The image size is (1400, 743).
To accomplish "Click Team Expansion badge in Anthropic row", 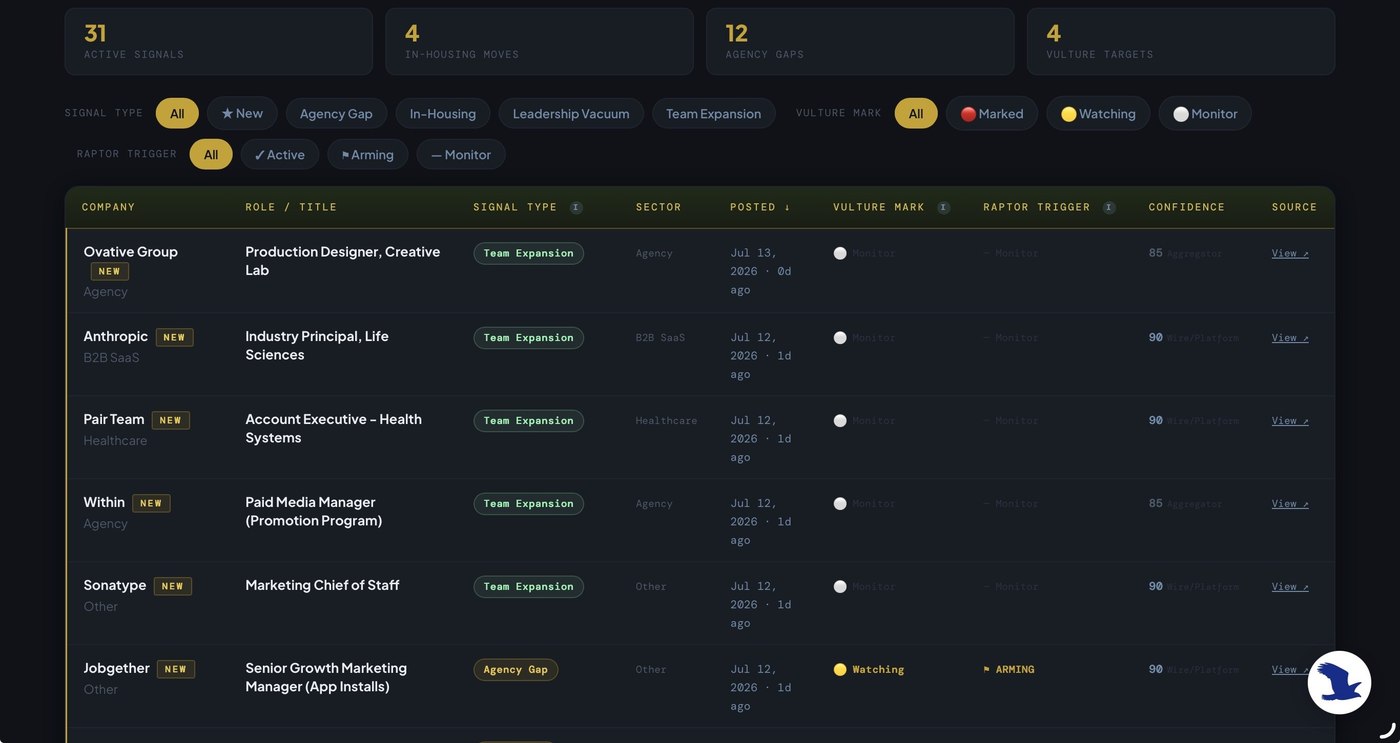I will 528,337.
